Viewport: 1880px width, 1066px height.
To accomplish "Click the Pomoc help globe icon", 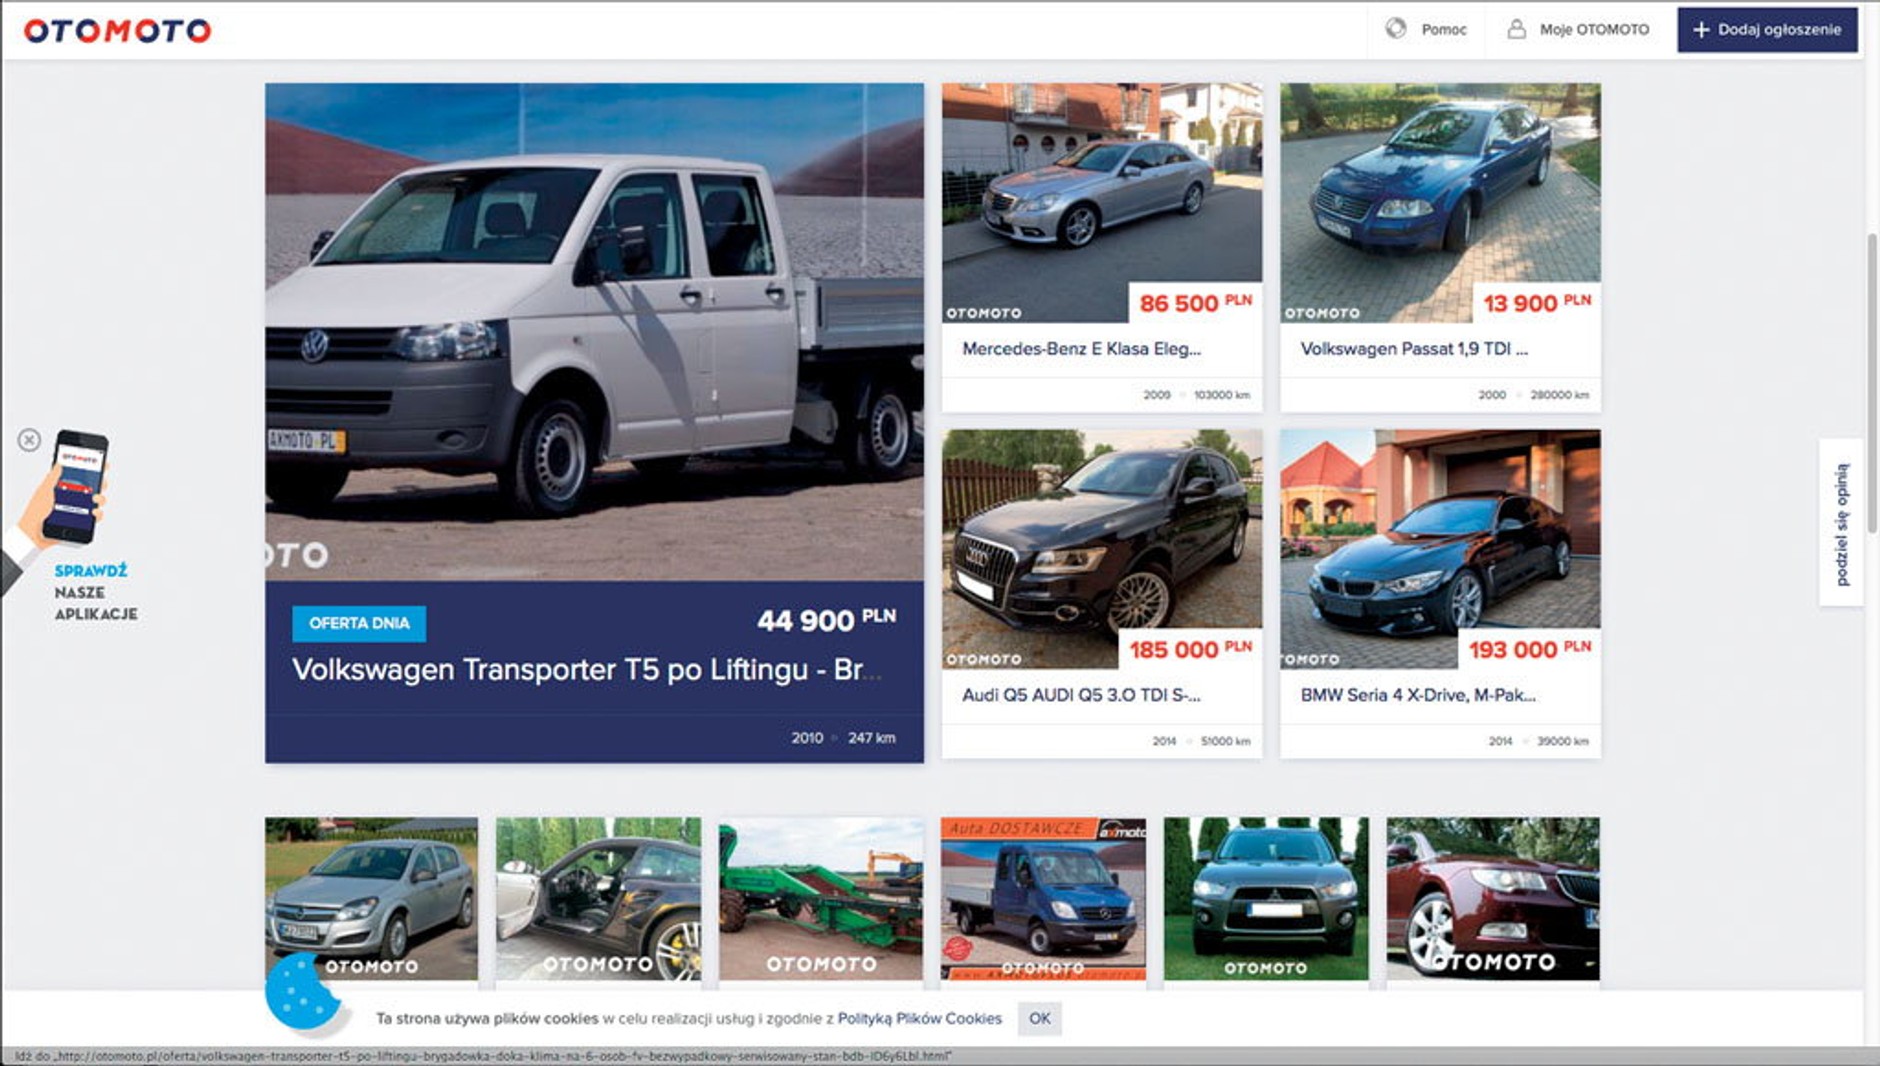I will 1395,29.
